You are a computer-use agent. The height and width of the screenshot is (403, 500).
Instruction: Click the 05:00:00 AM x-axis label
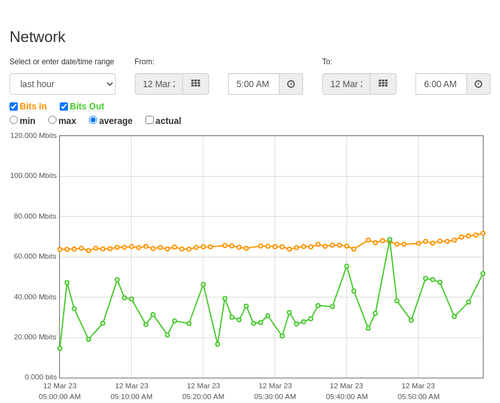pos(60,397)
